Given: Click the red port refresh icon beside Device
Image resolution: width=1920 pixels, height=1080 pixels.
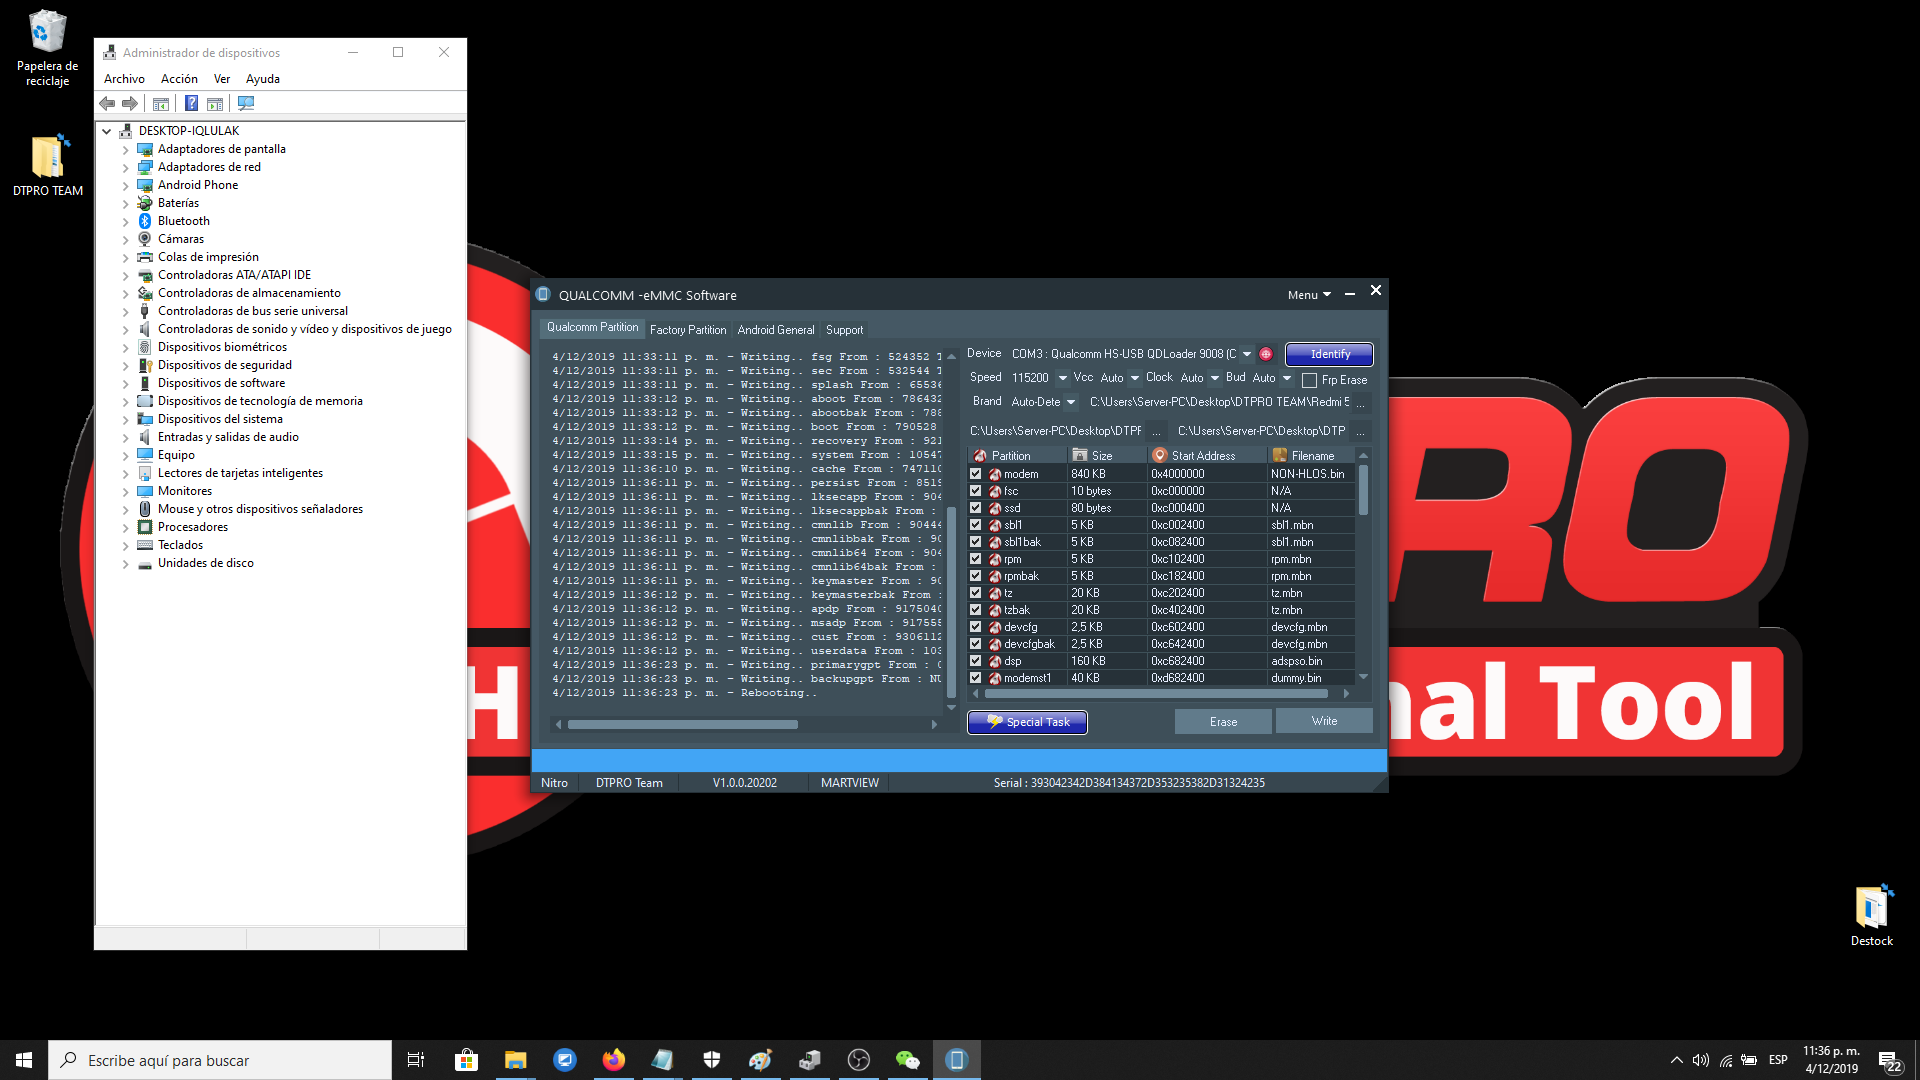Looking at the screenshot, I should (1266, 354).
